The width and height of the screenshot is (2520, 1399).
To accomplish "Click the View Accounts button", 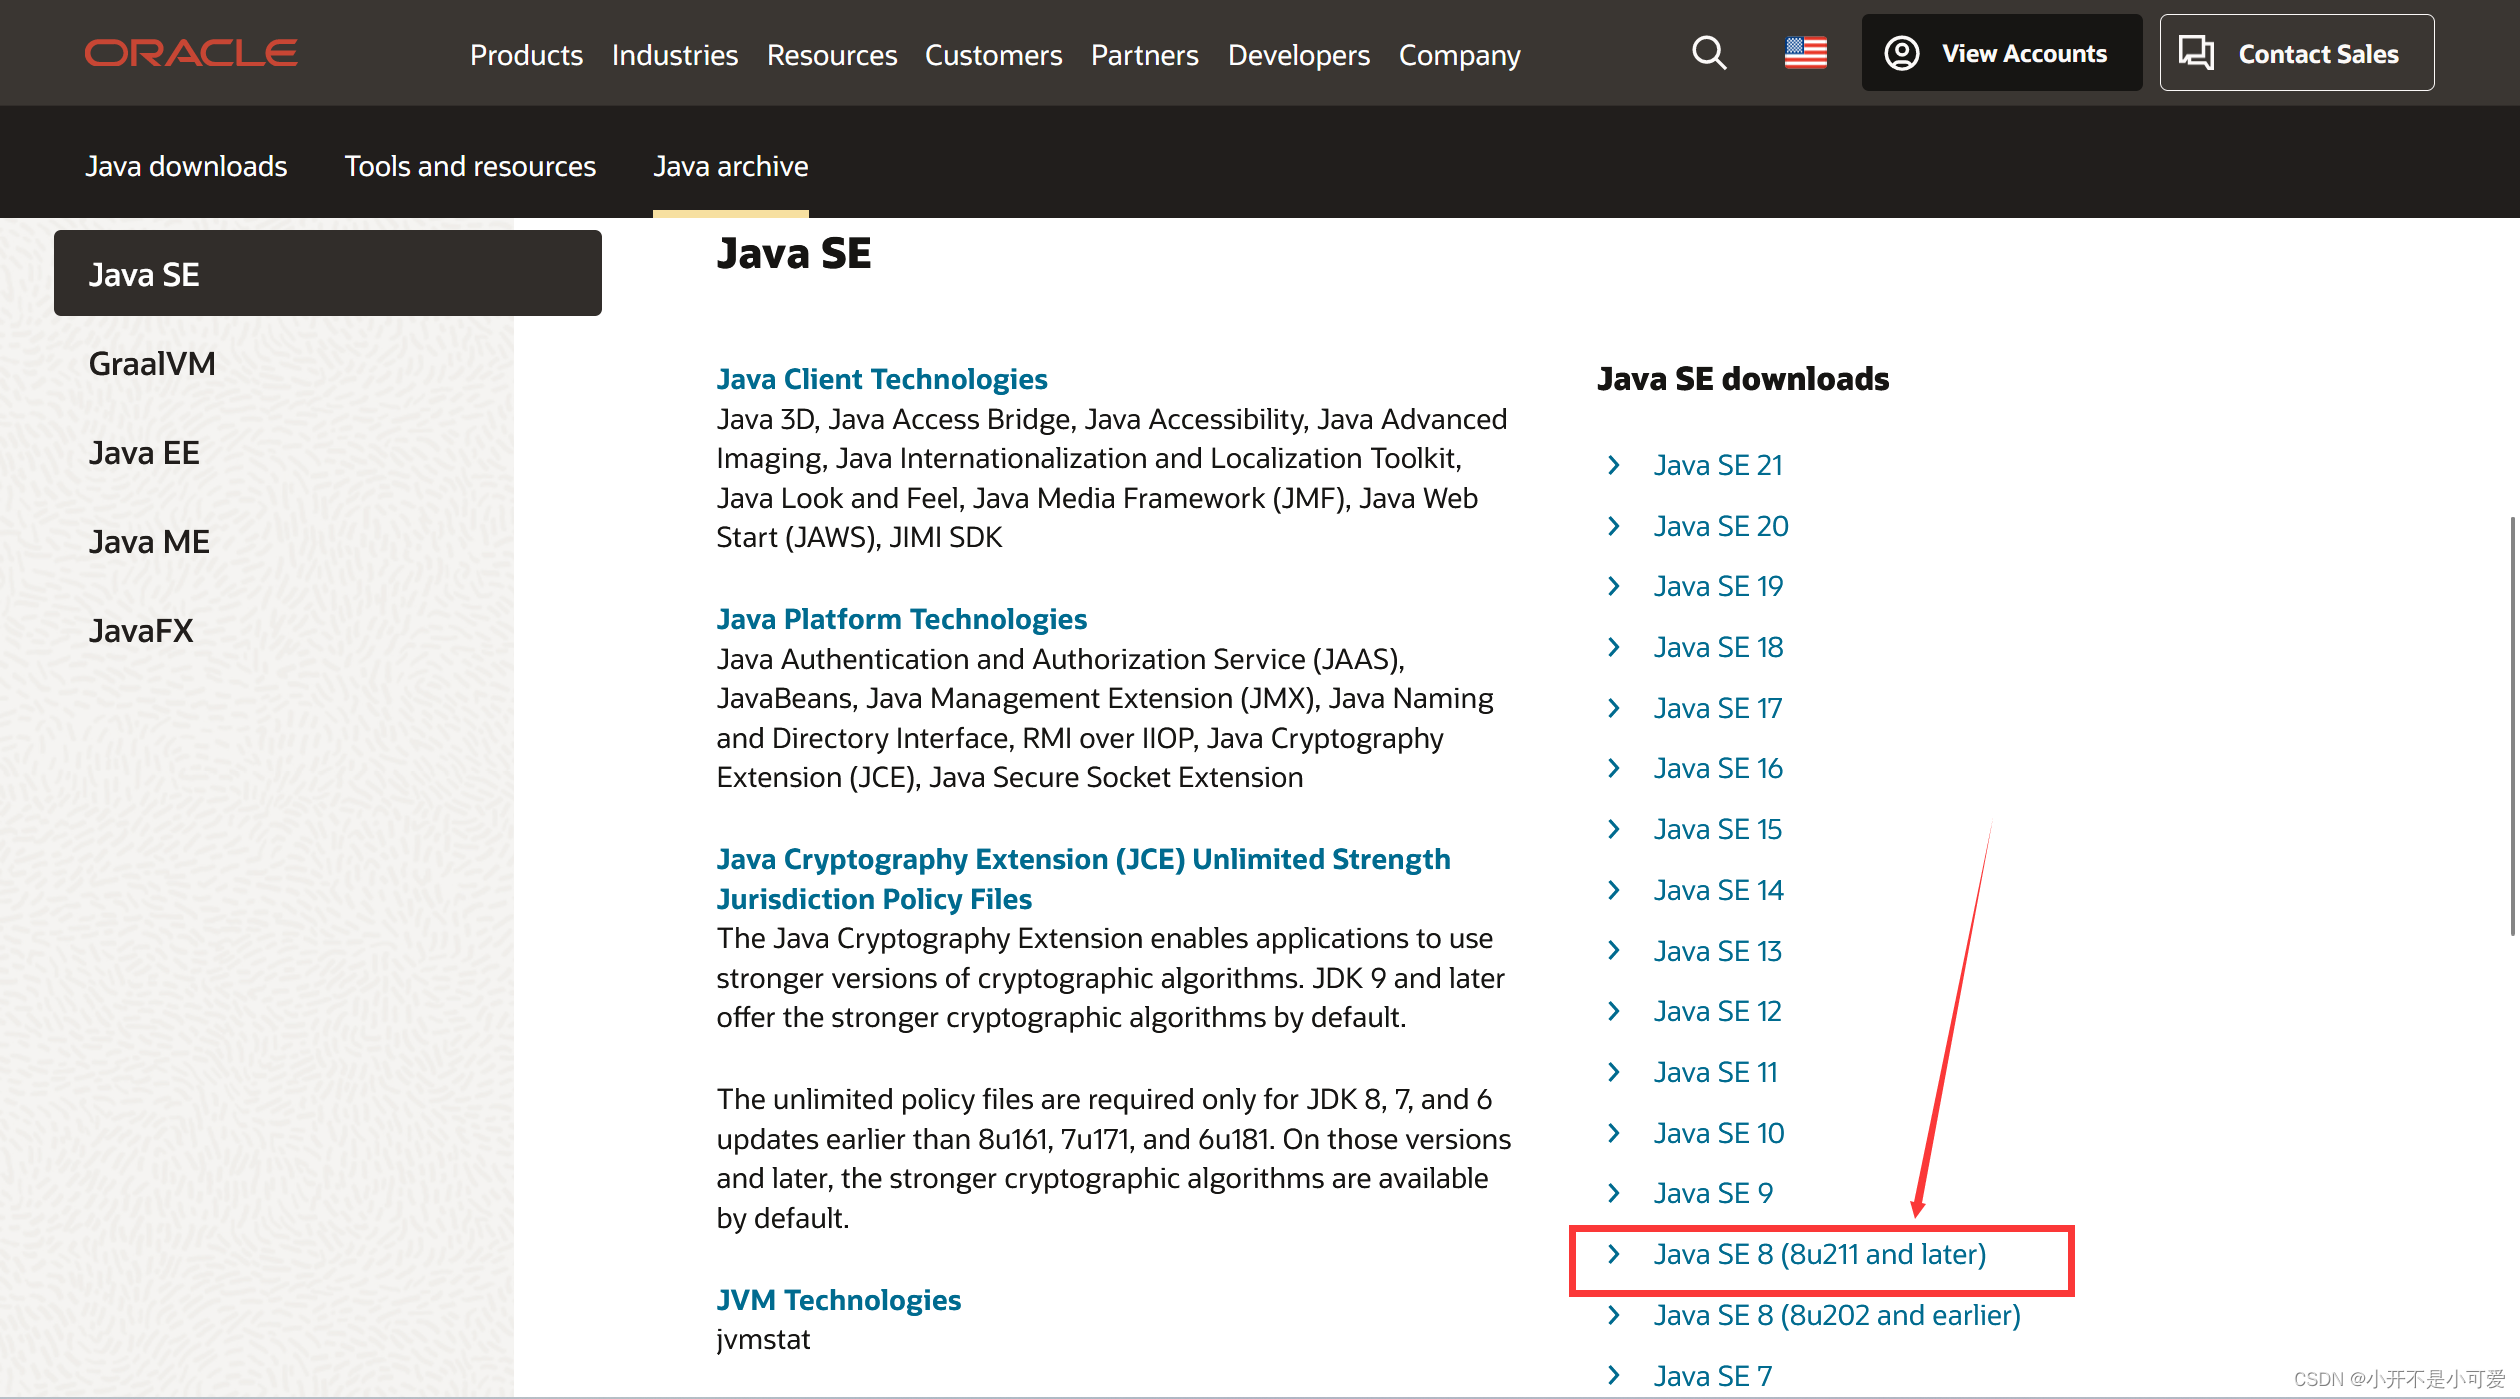I will pos(2001,53).
